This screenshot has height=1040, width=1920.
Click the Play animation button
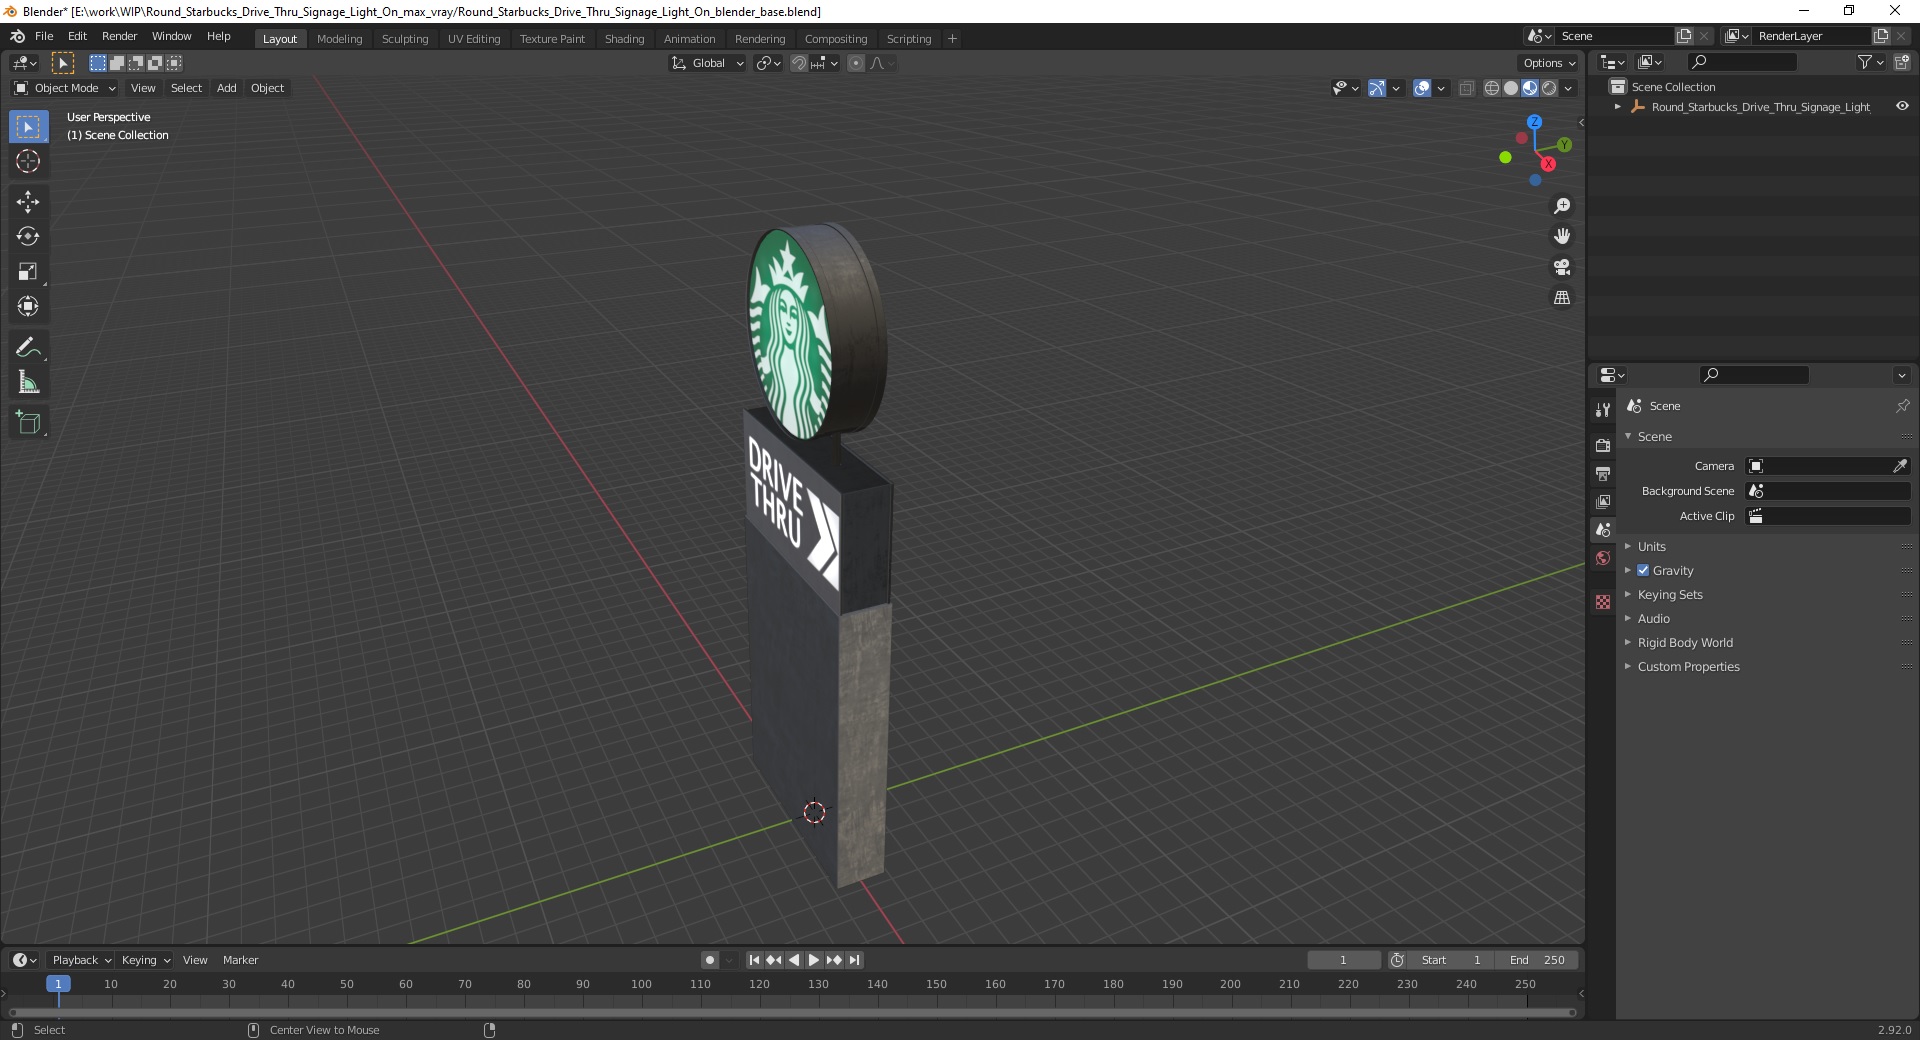[x=814, y=960]
